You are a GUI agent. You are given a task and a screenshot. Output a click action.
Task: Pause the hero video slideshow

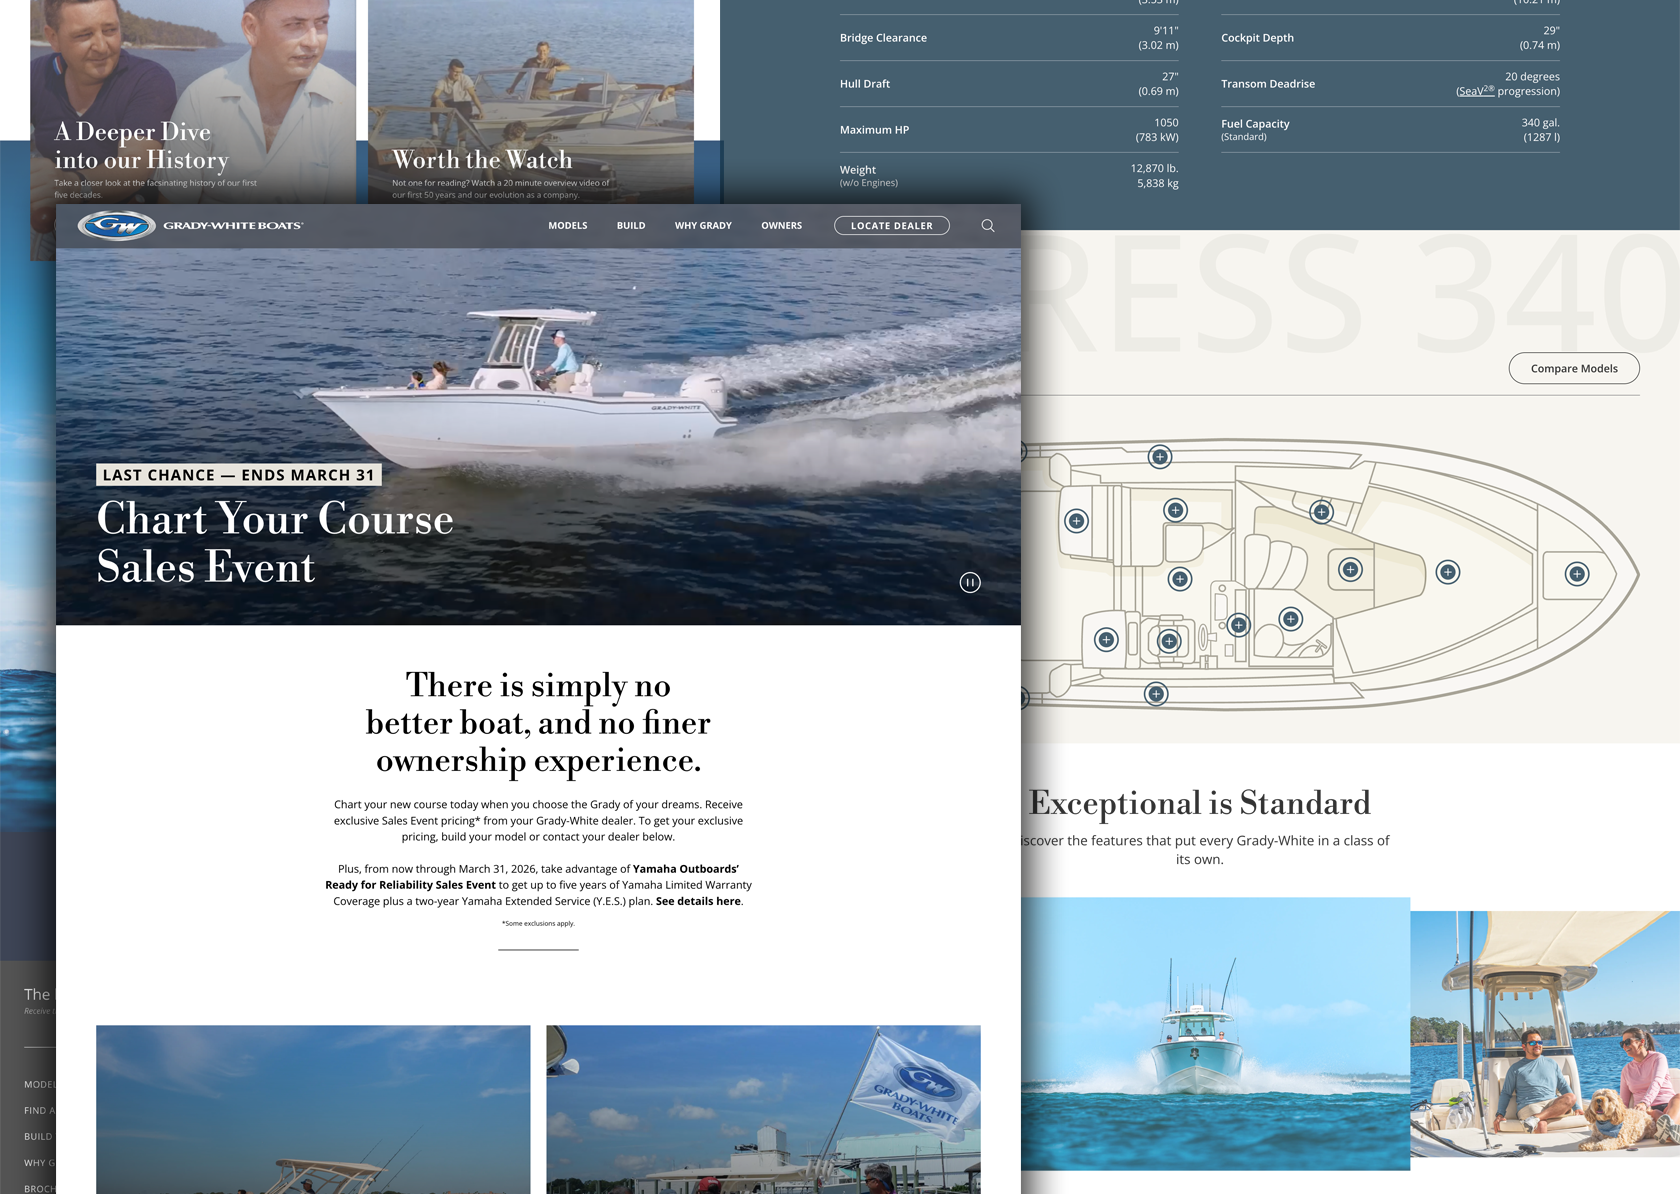coord(969,583)
